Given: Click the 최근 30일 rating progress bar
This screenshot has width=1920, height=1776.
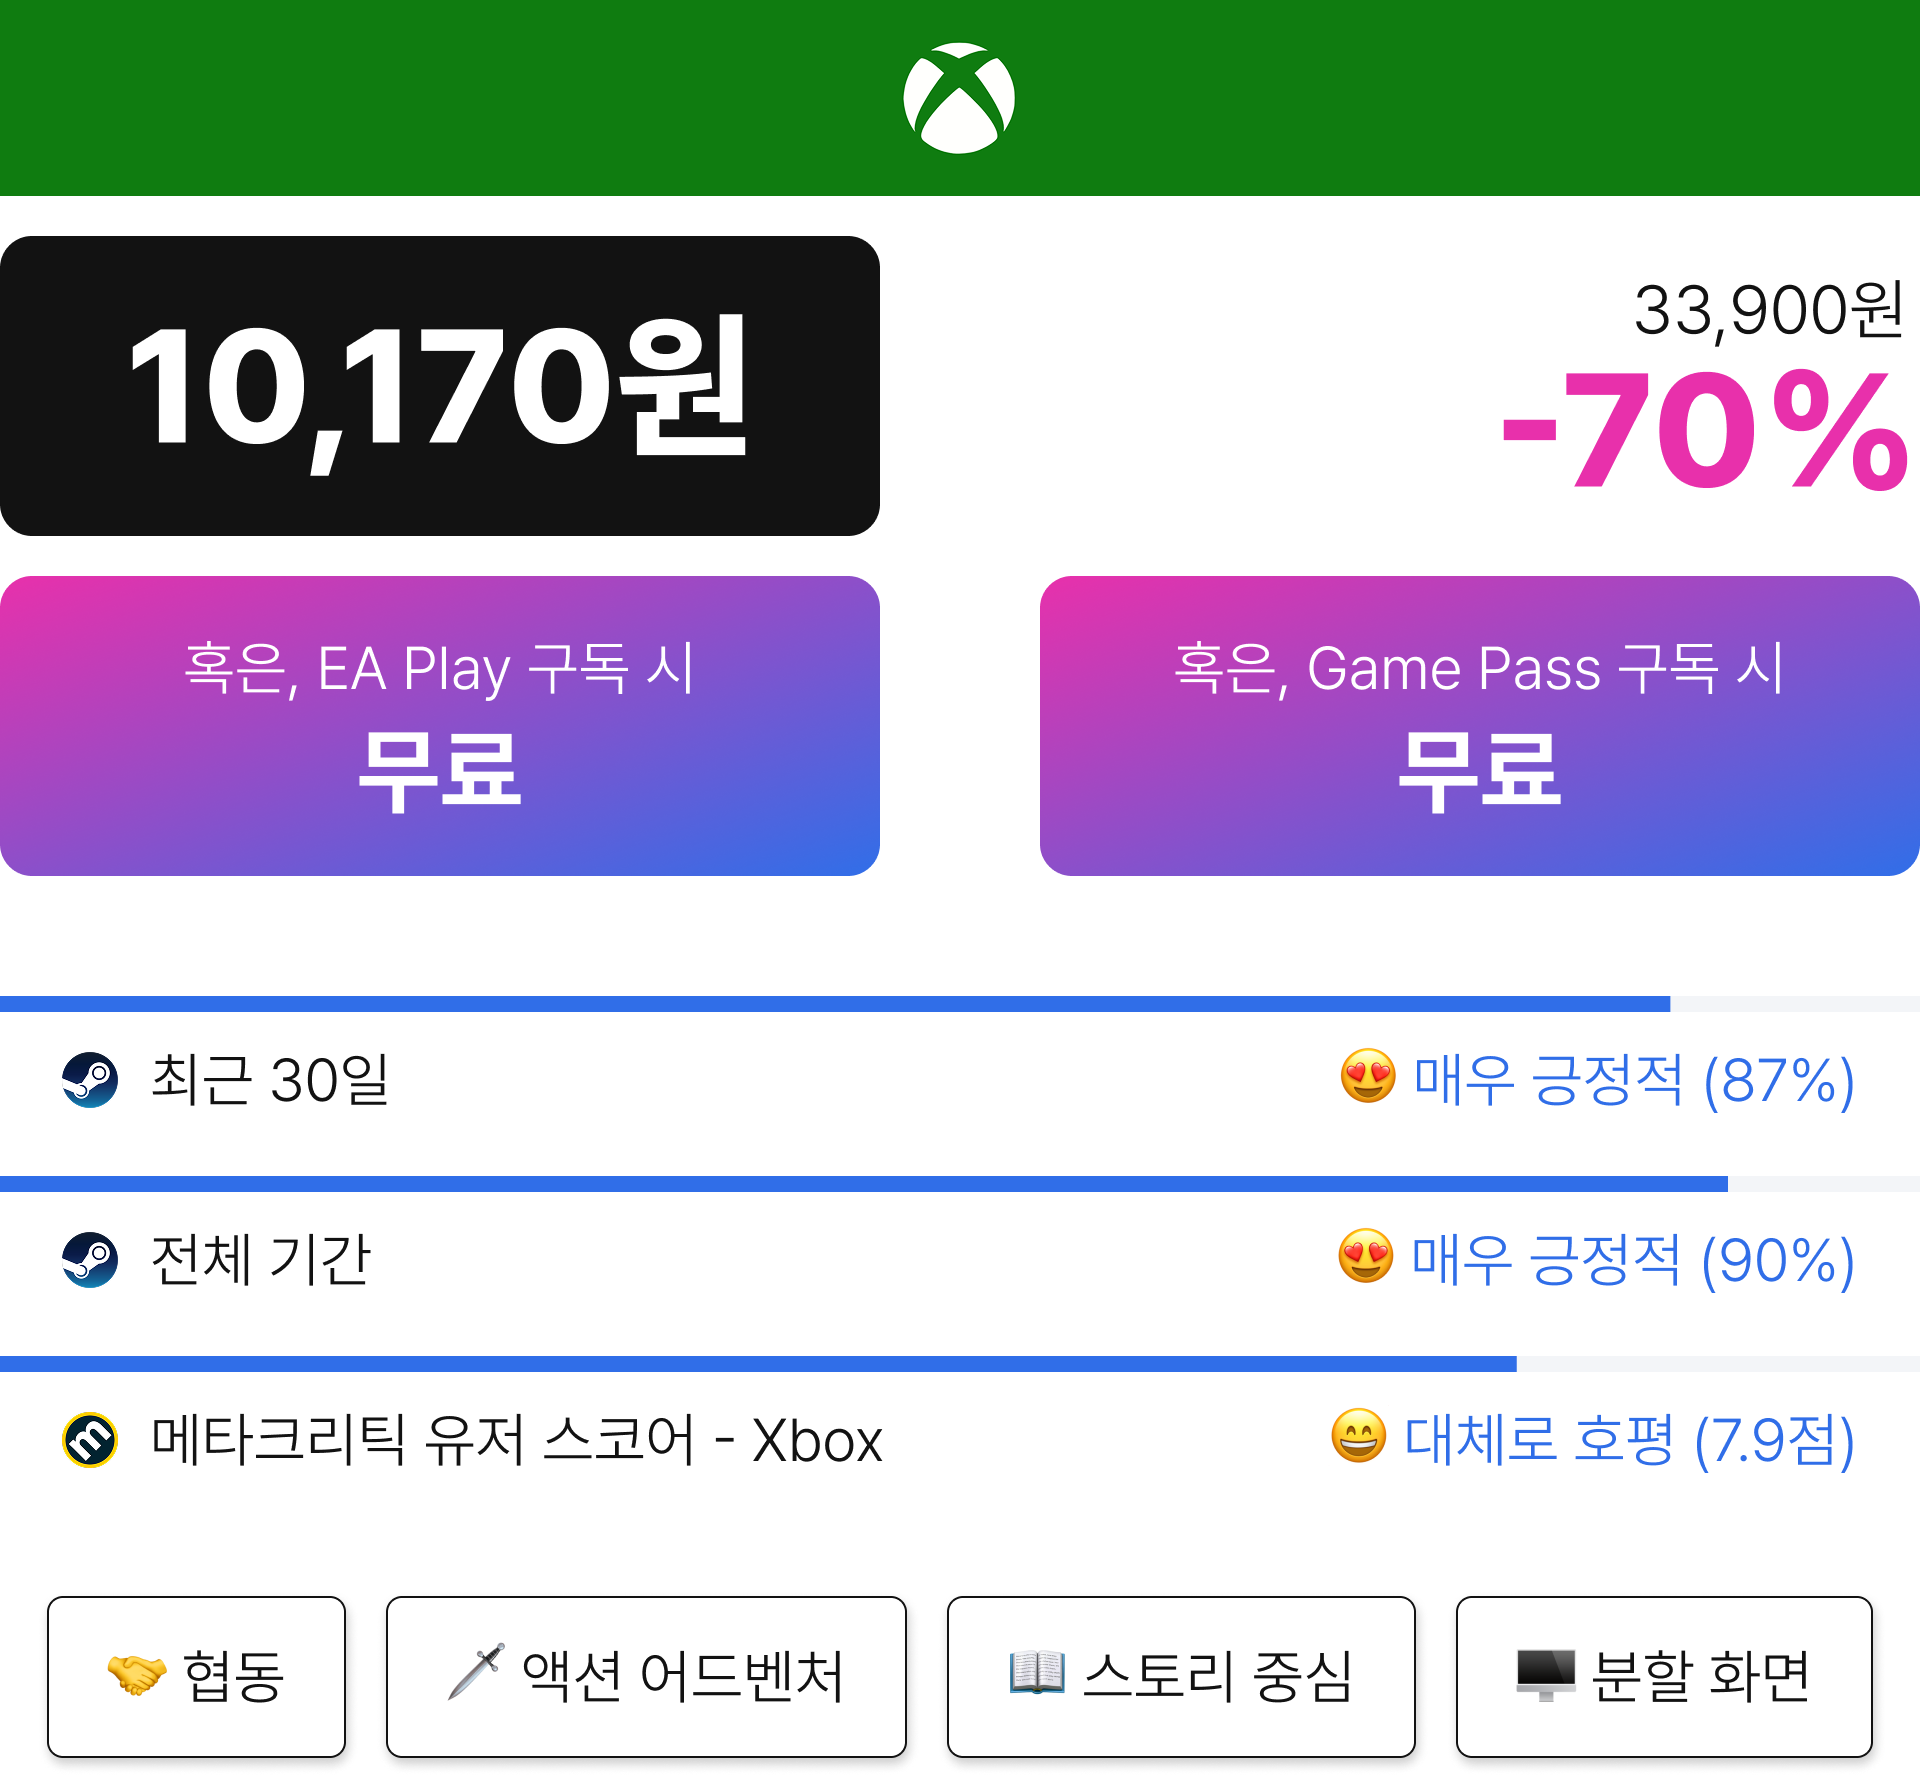Looking at the screenshot, I should (x=960, y=1004).
